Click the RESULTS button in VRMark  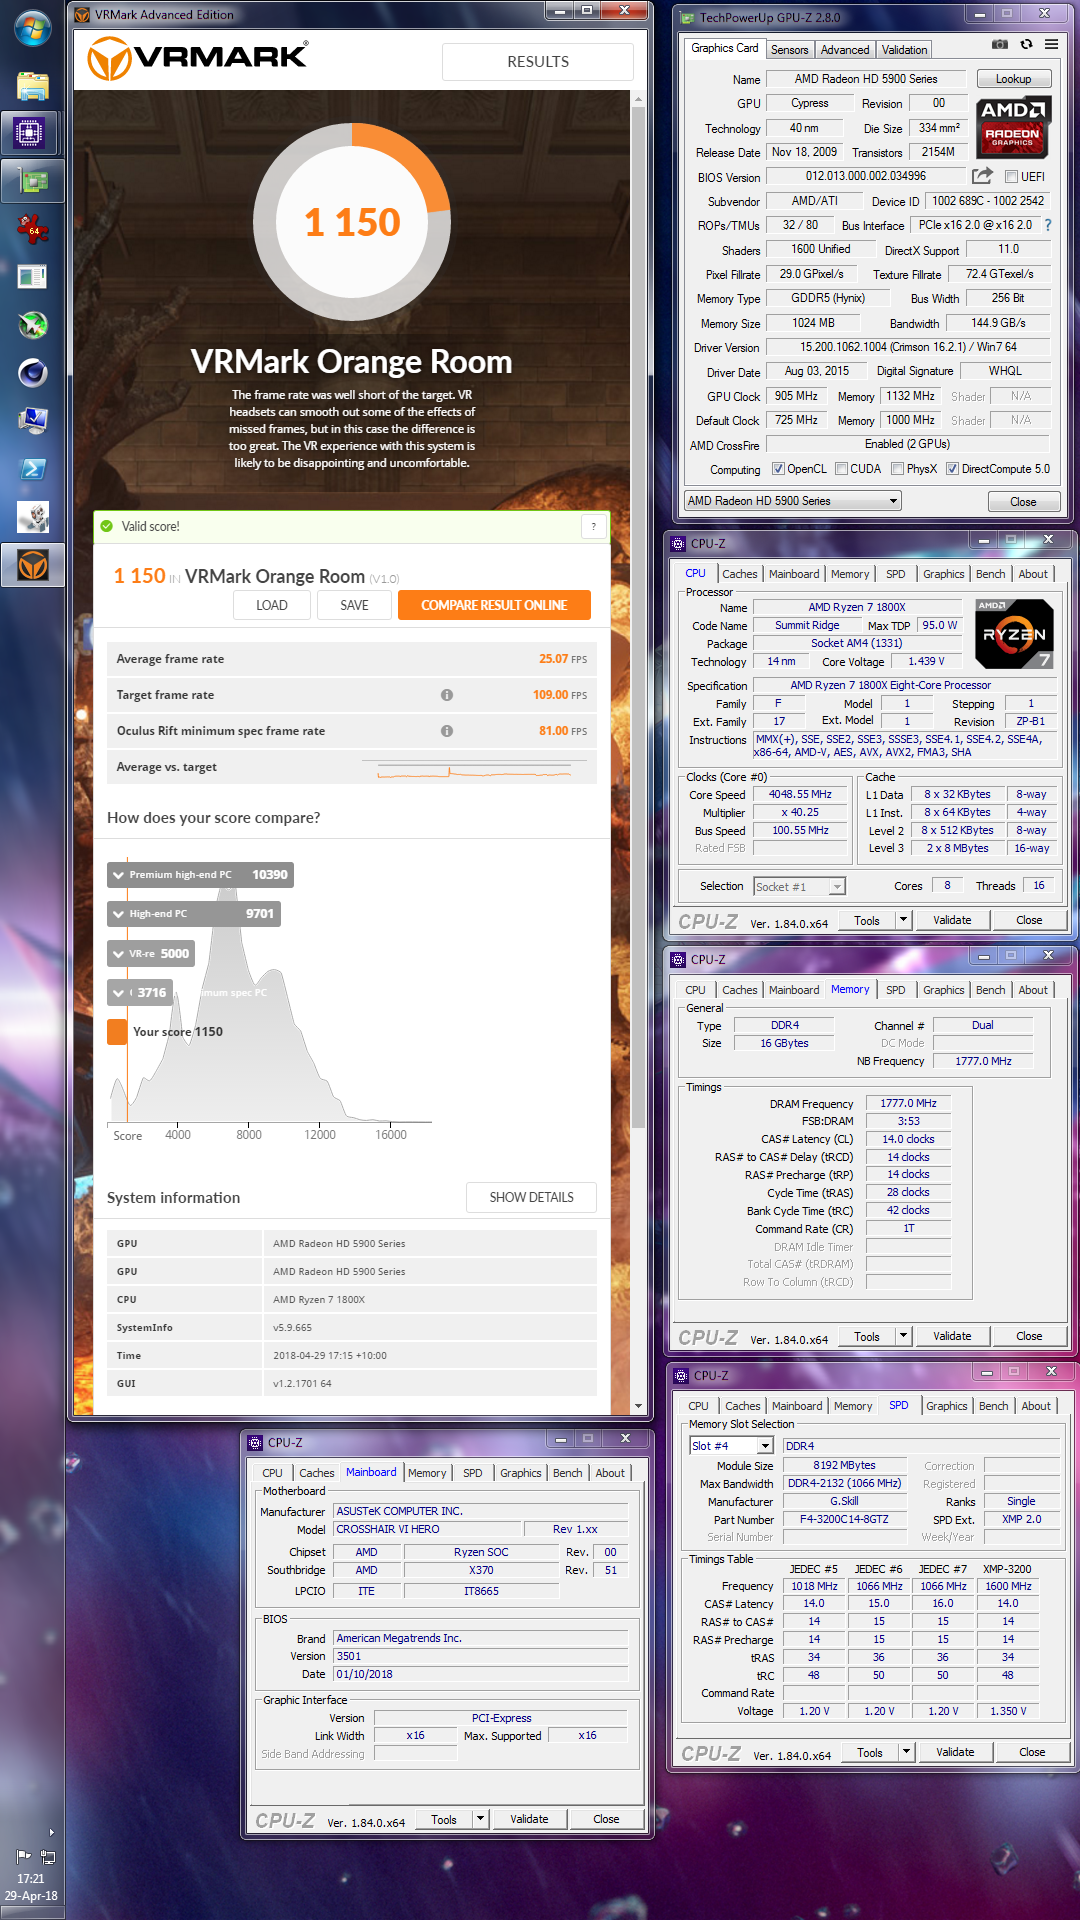pyautogui.click(x=538, y=62)
